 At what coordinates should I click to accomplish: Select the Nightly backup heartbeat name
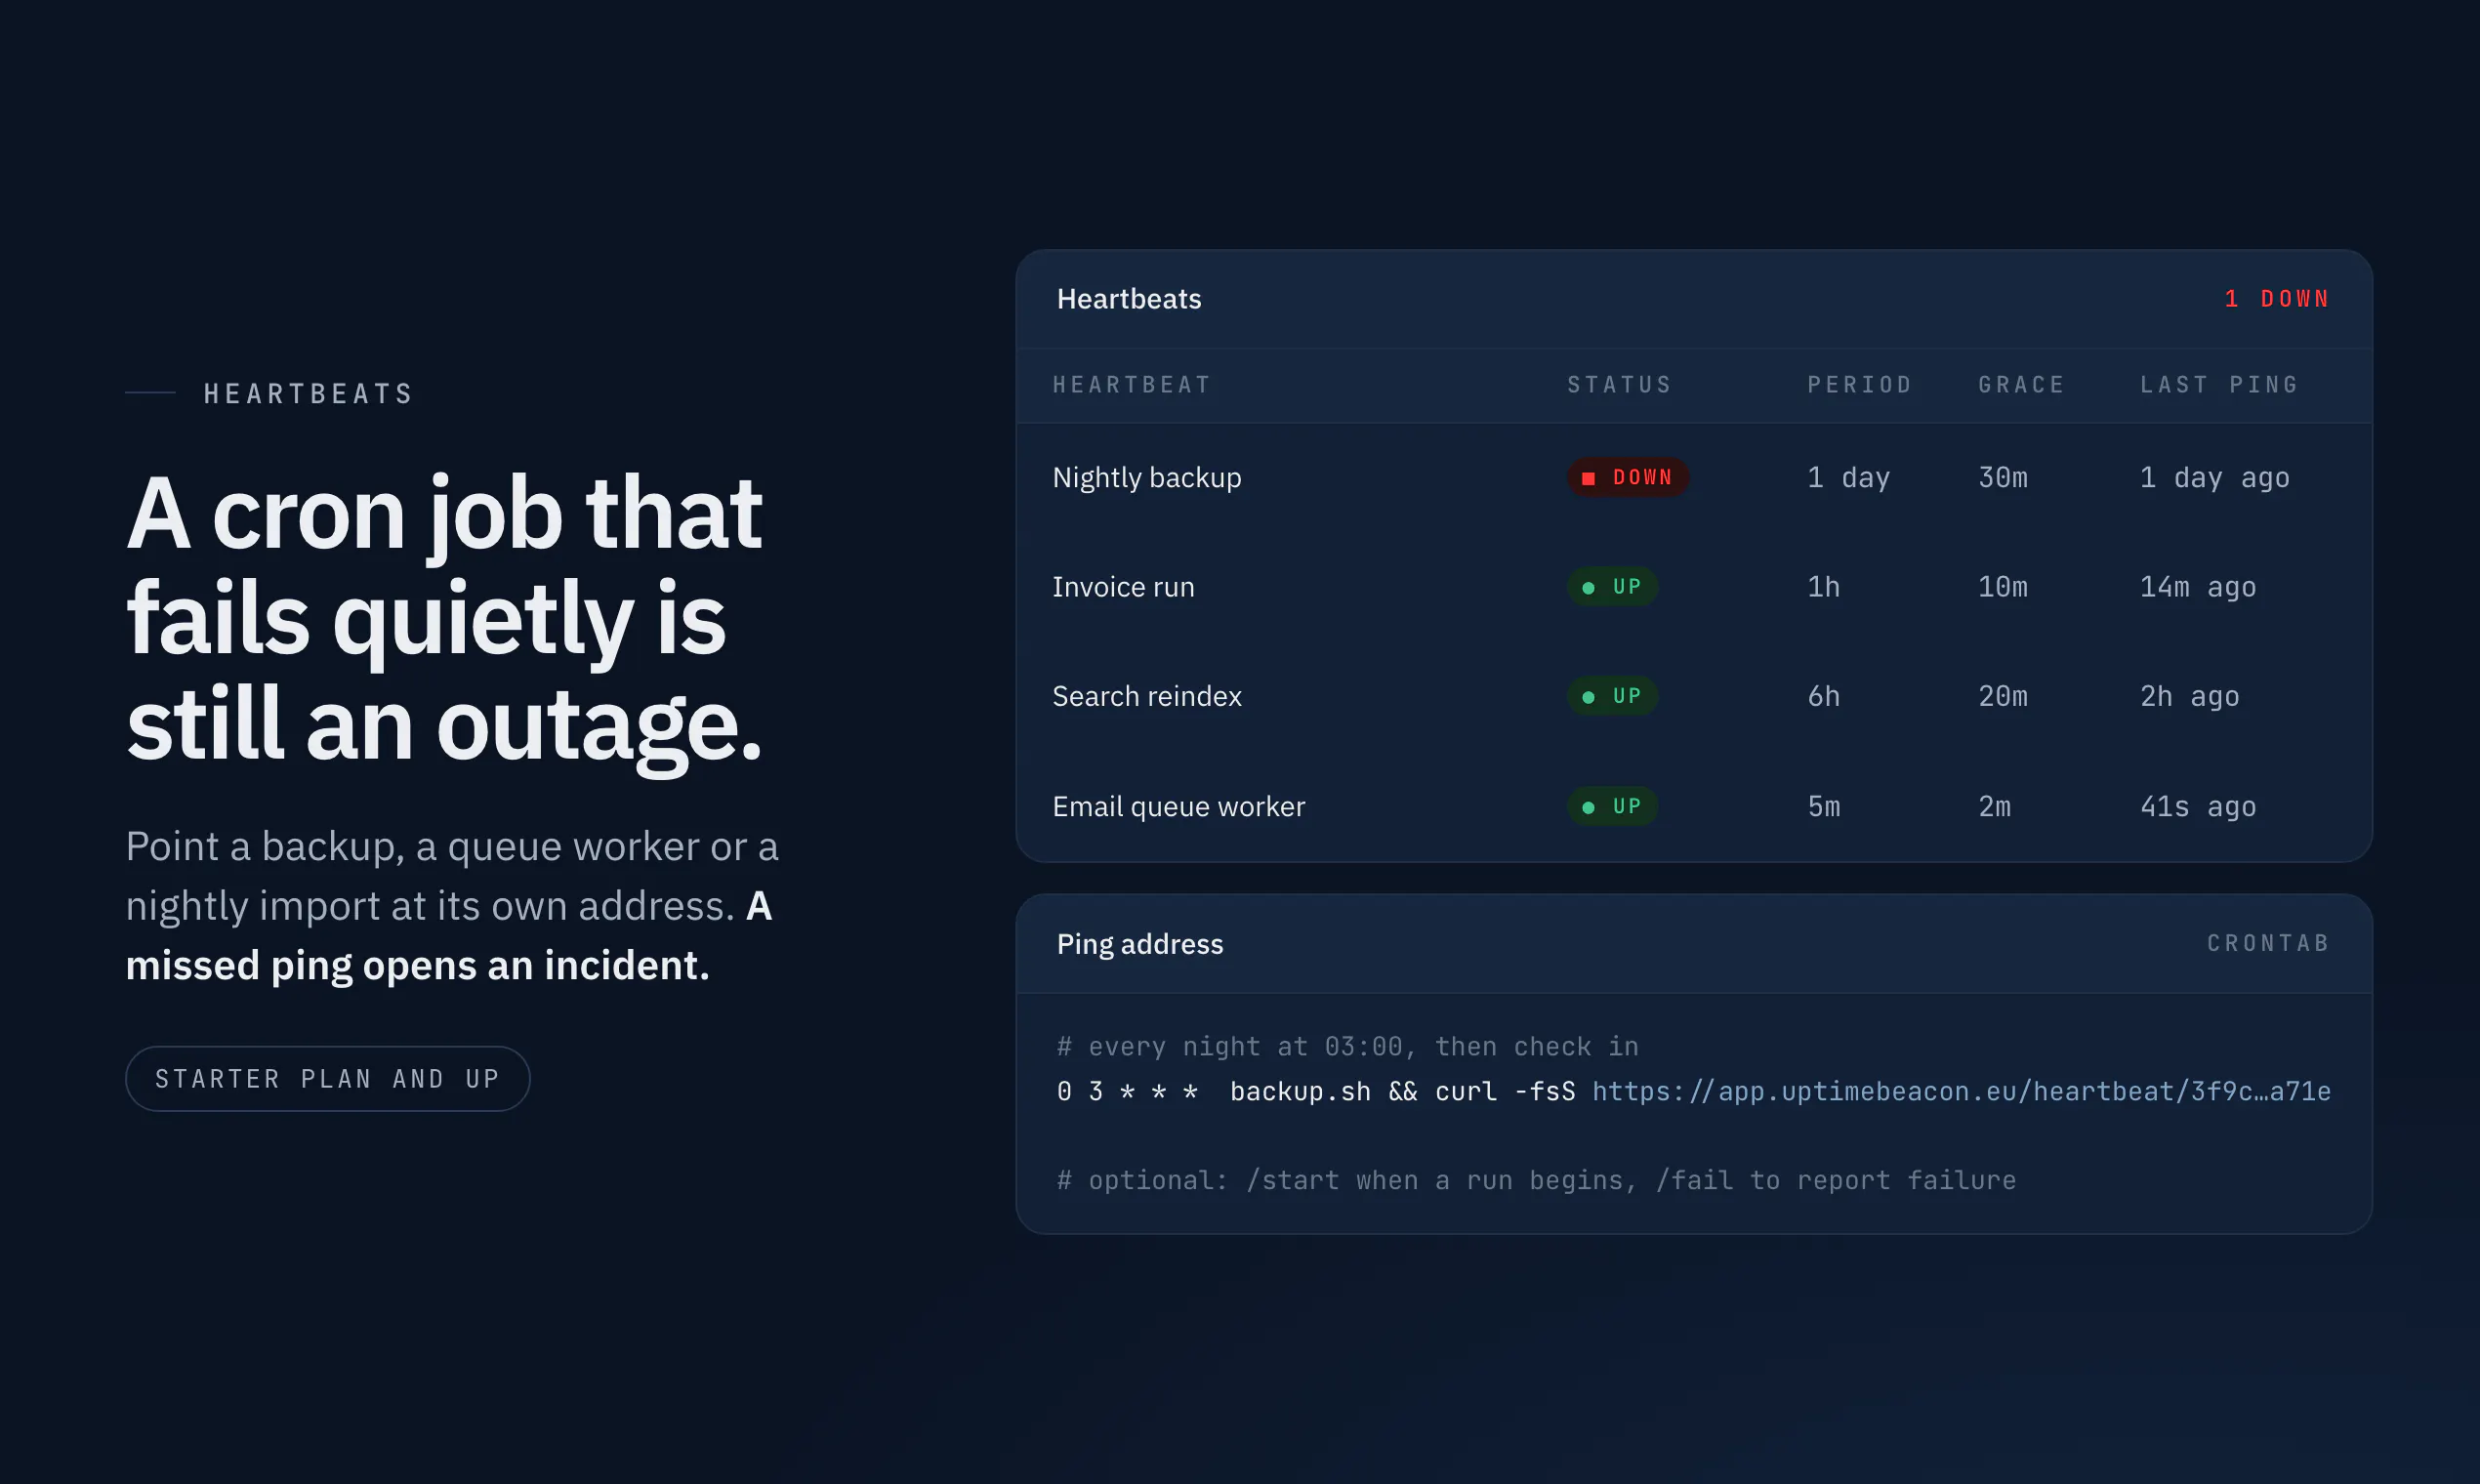coord(1146,477)
